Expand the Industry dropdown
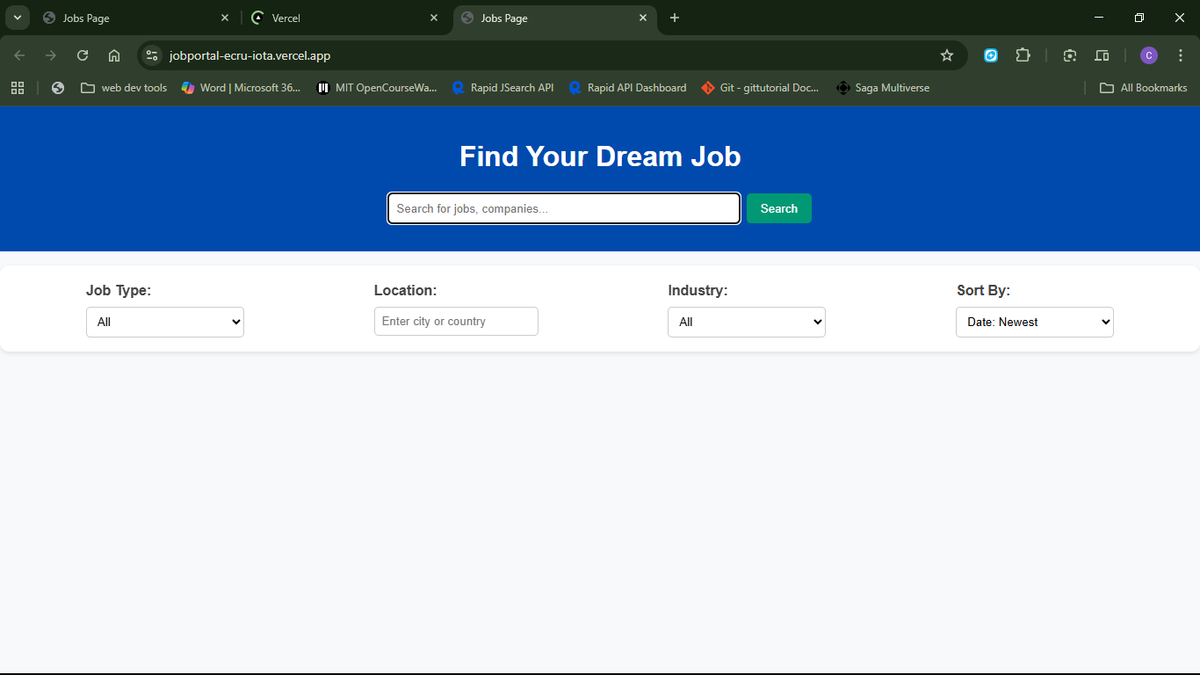The height and width of the screenshot is (675, 1200). point(747,322)
